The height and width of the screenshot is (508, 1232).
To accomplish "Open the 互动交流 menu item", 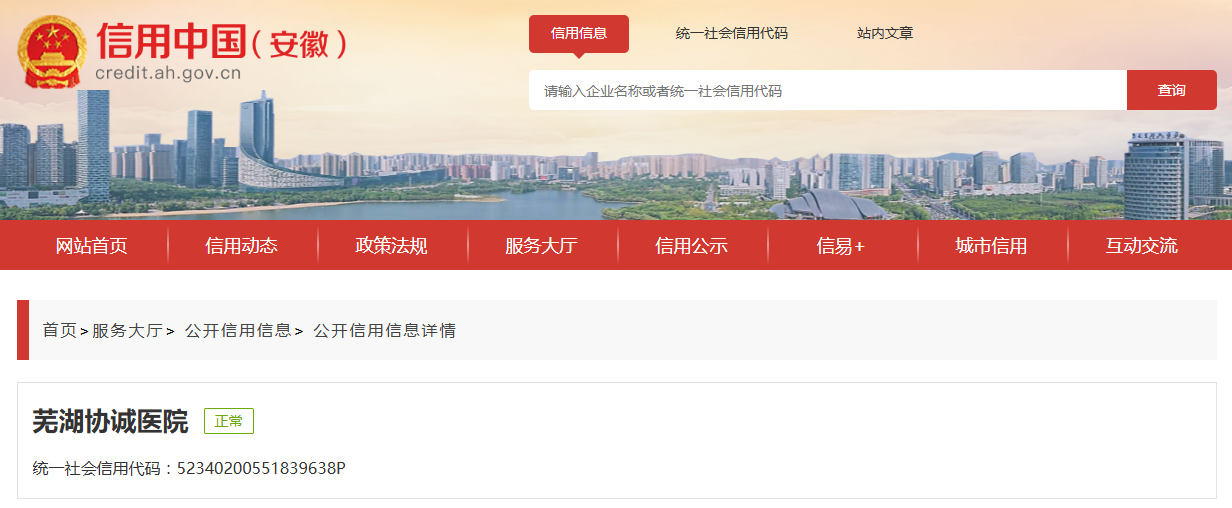I will point(1142,246).
